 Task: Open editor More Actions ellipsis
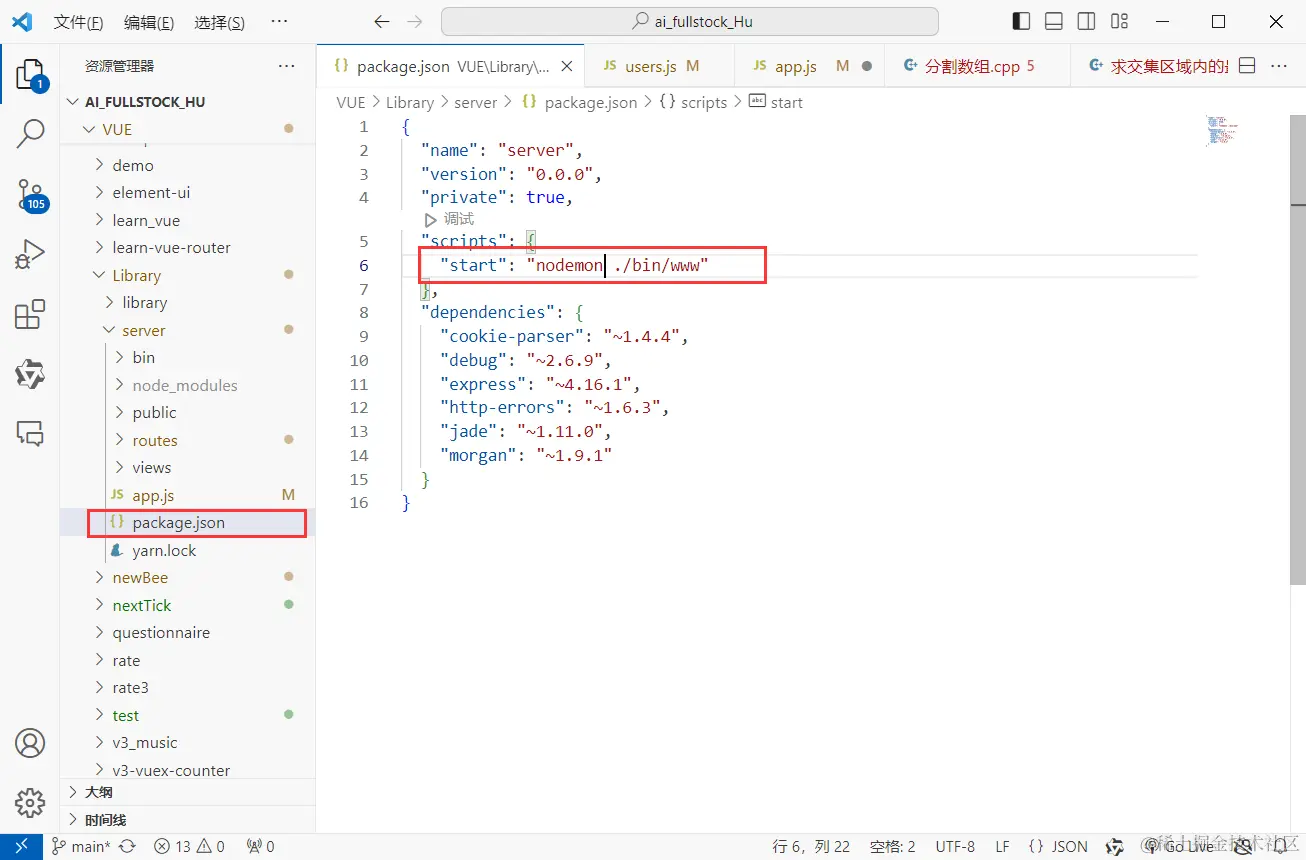1279,66
